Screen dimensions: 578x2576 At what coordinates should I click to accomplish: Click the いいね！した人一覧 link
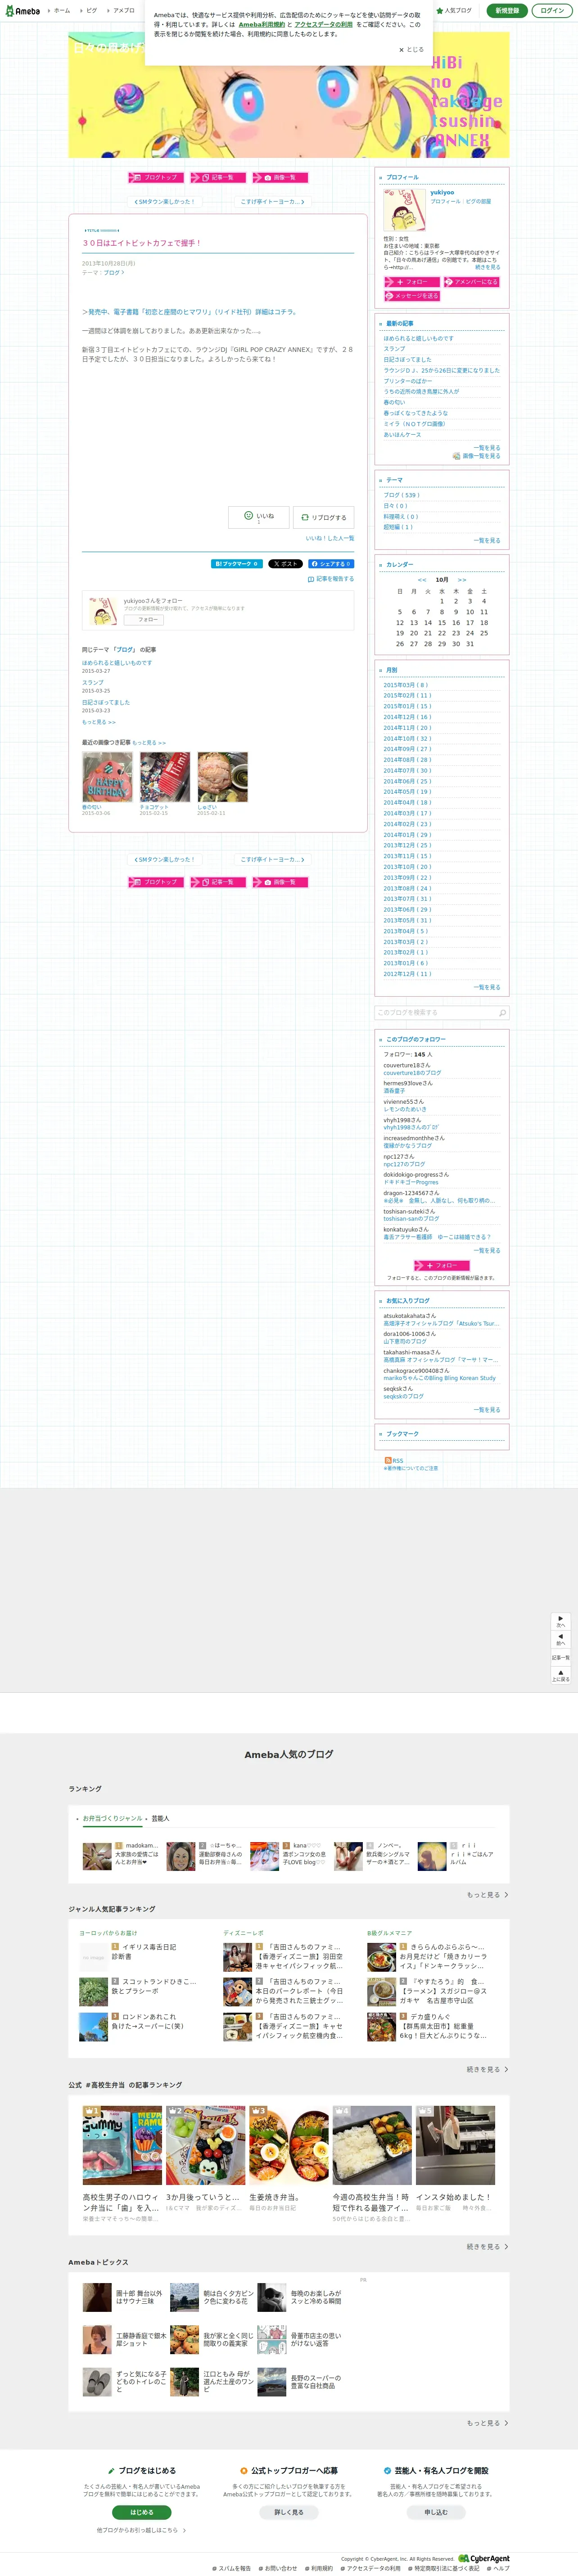330,538
